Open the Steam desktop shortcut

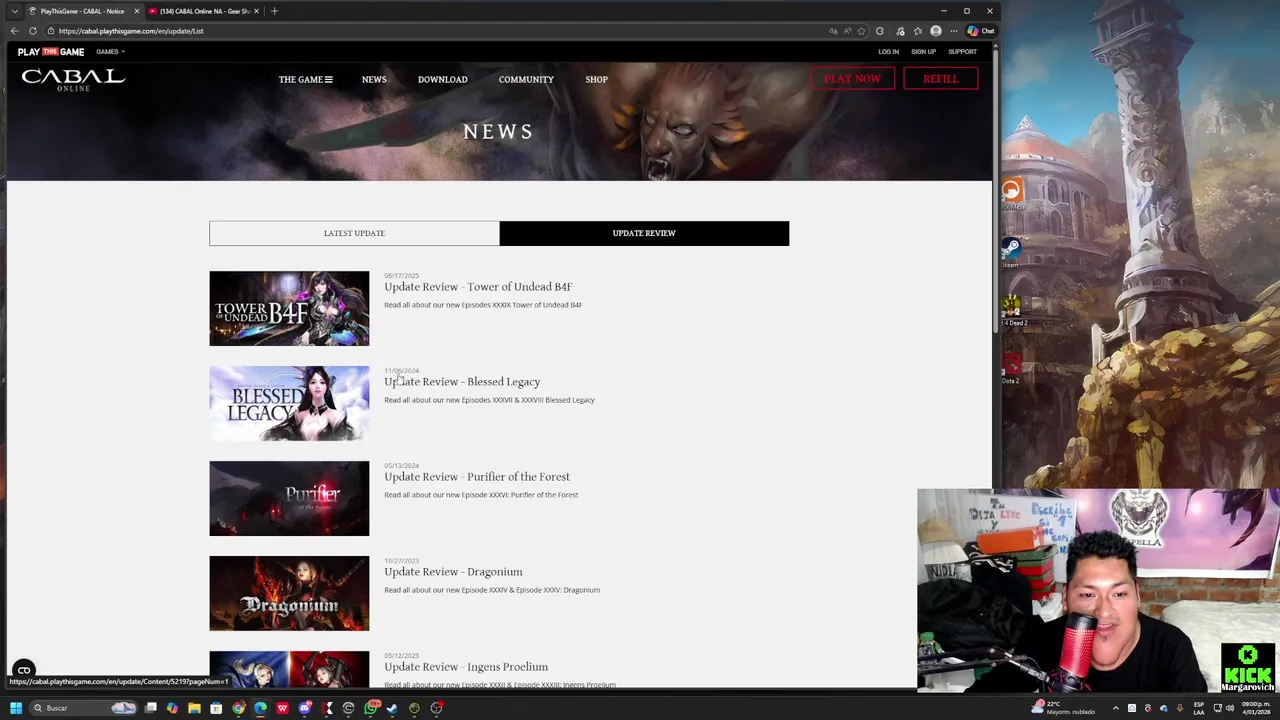pyautogui.click(x=1011, y=248)
